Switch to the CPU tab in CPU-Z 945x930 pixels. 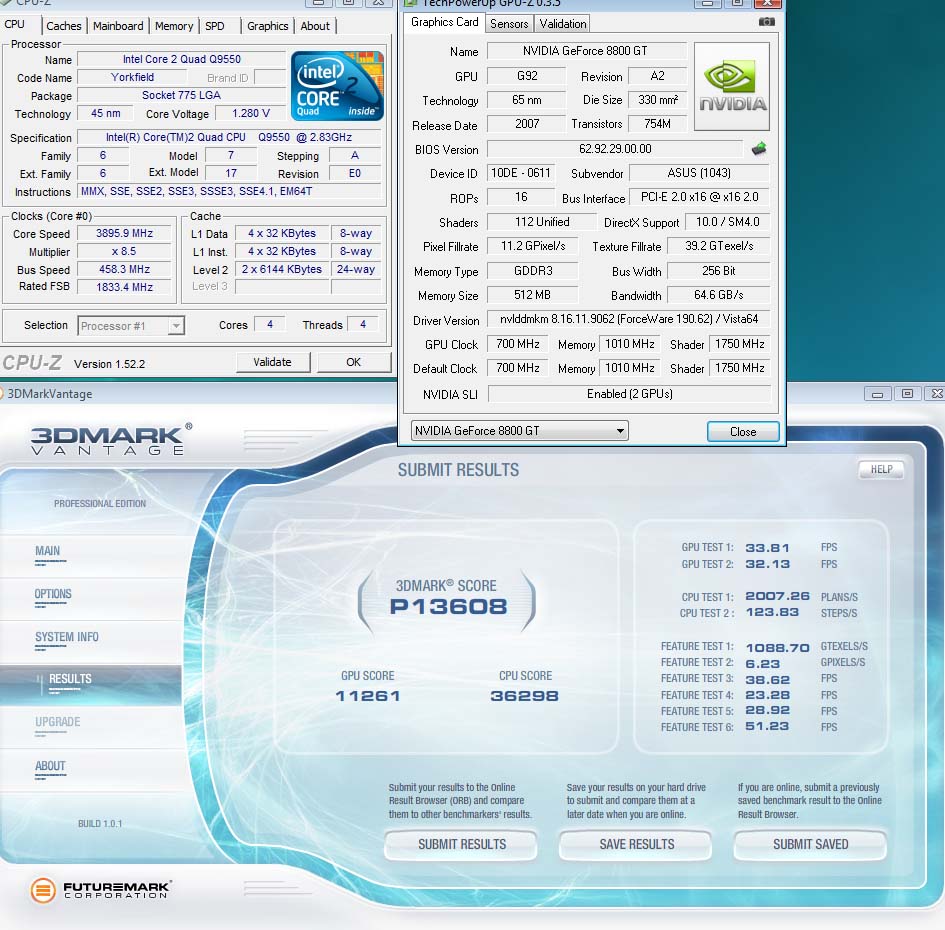pos(14,24)
